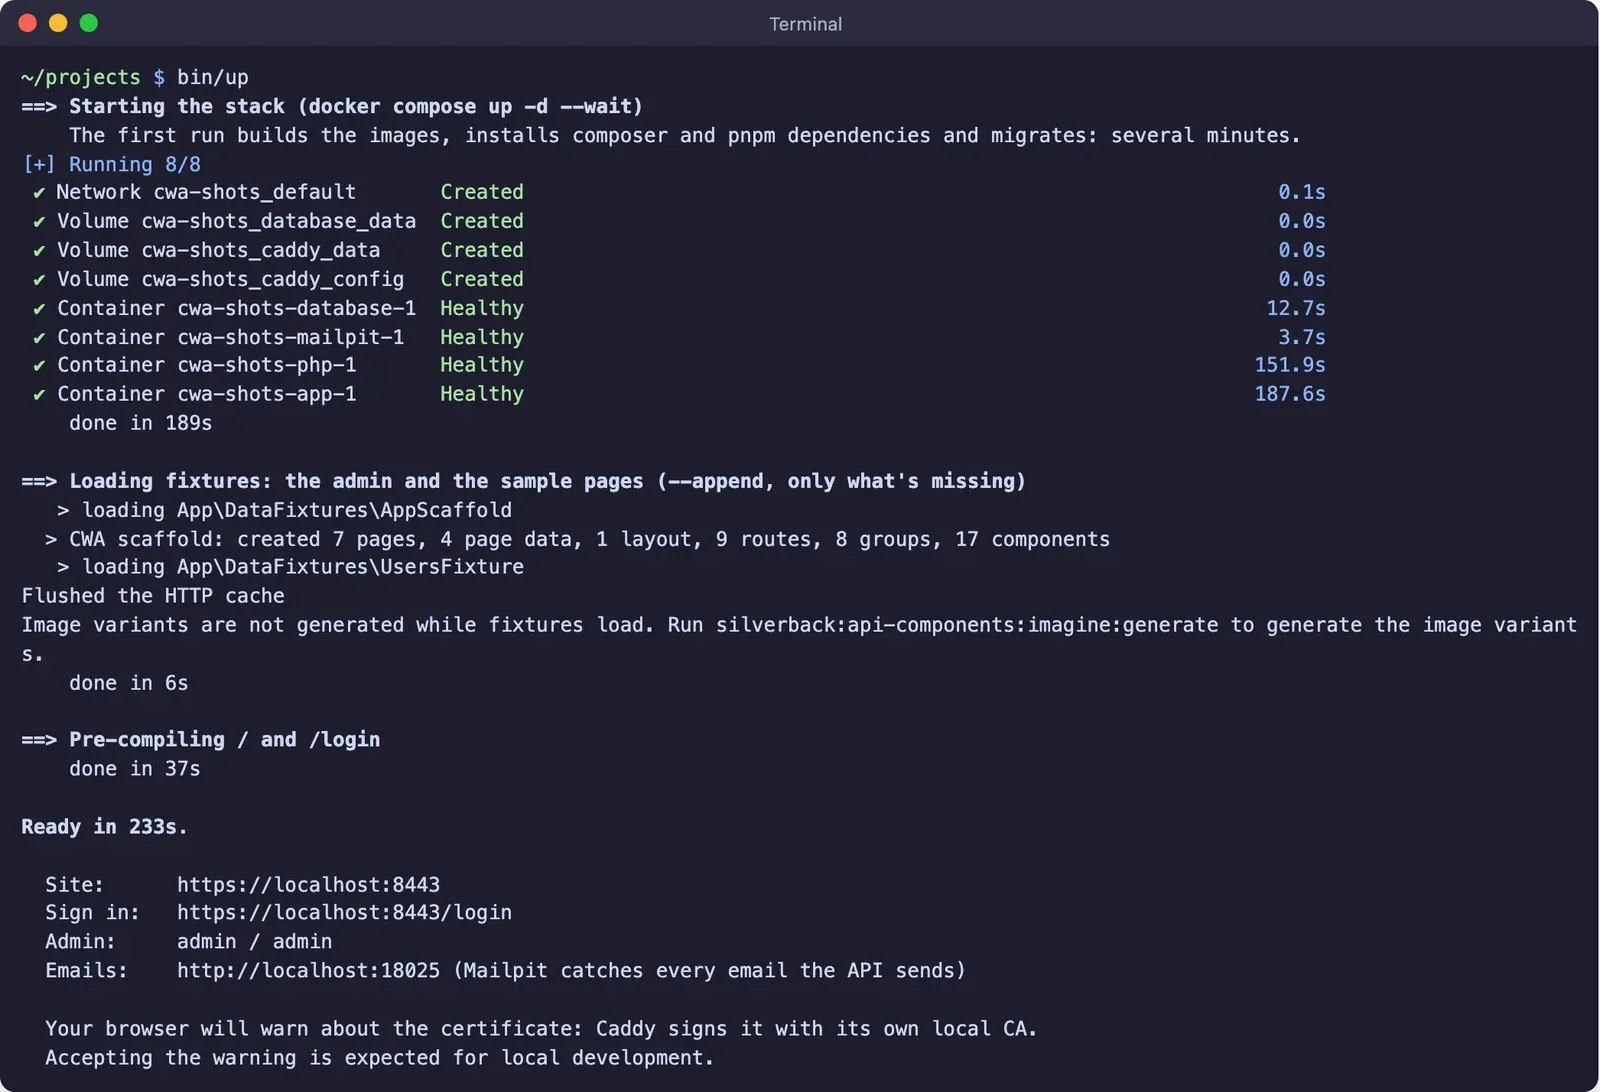The width and height of the screenshot is (1600, 1092).
Task: Click the checkmark beside Container cwa-shots-app-1
Action: tap(39, 394)
